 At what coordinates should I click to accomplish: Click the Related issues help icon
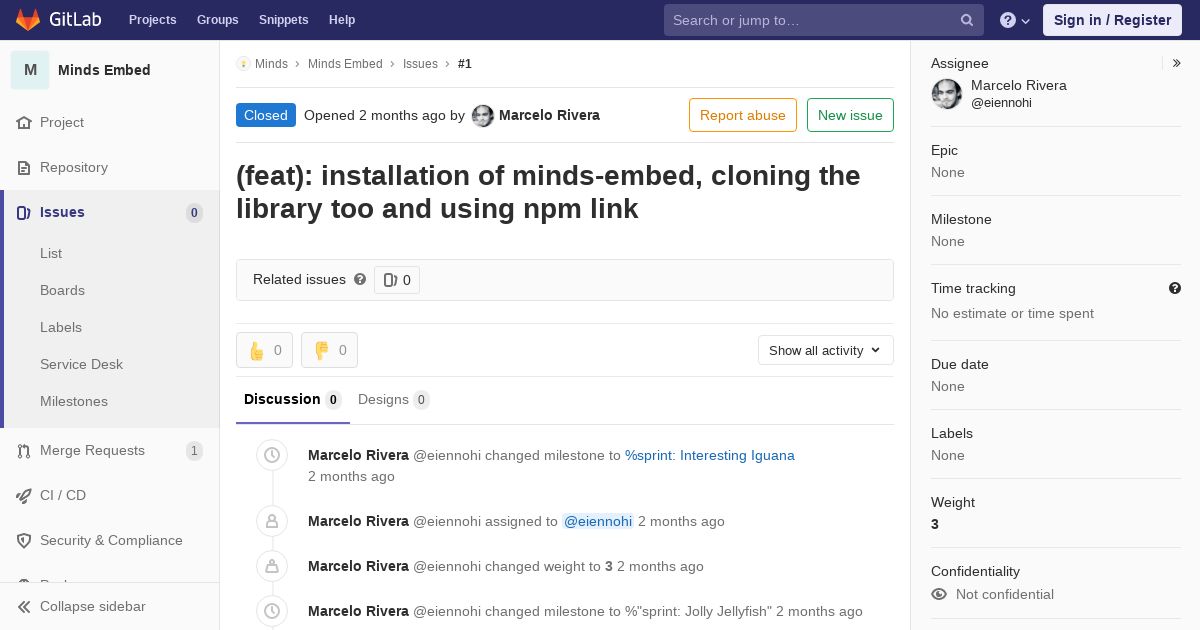(x=360, y=279)
